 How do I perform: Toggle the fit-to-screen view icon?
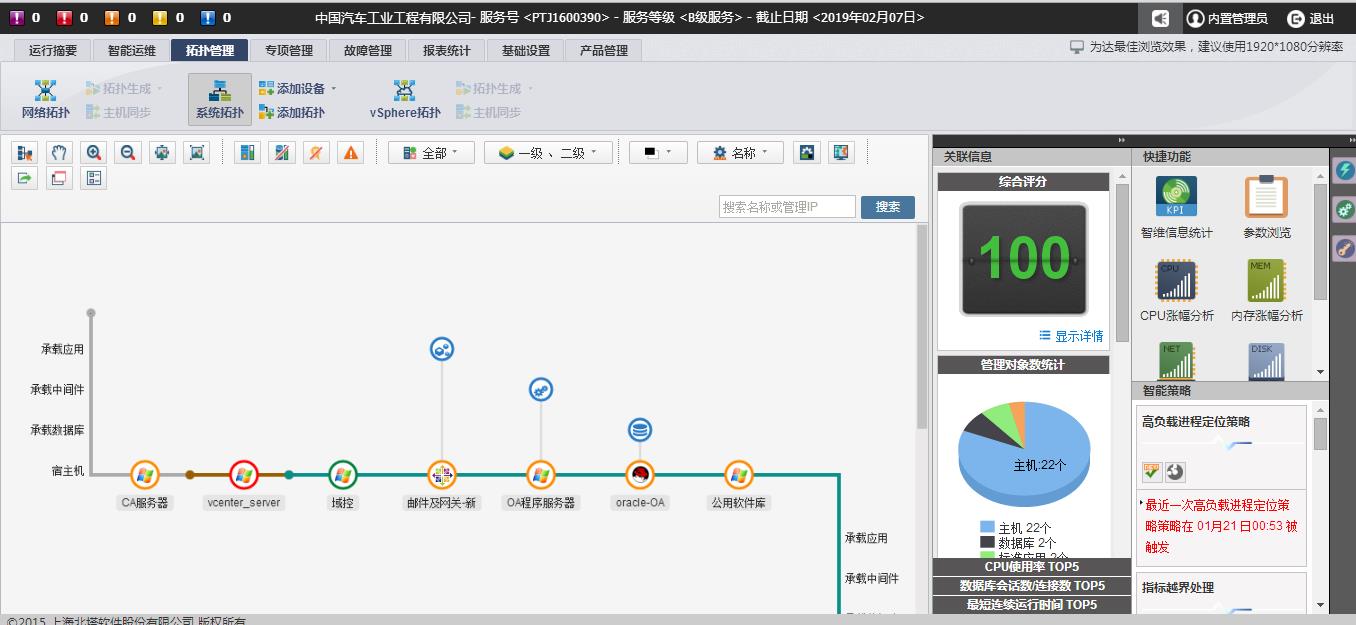197,152
